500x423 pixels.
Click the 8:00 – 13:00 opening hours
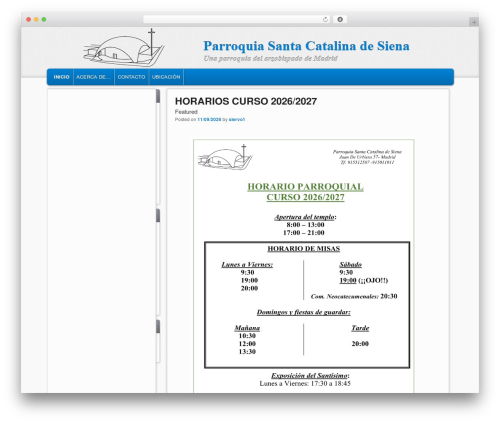pos(305,225)
